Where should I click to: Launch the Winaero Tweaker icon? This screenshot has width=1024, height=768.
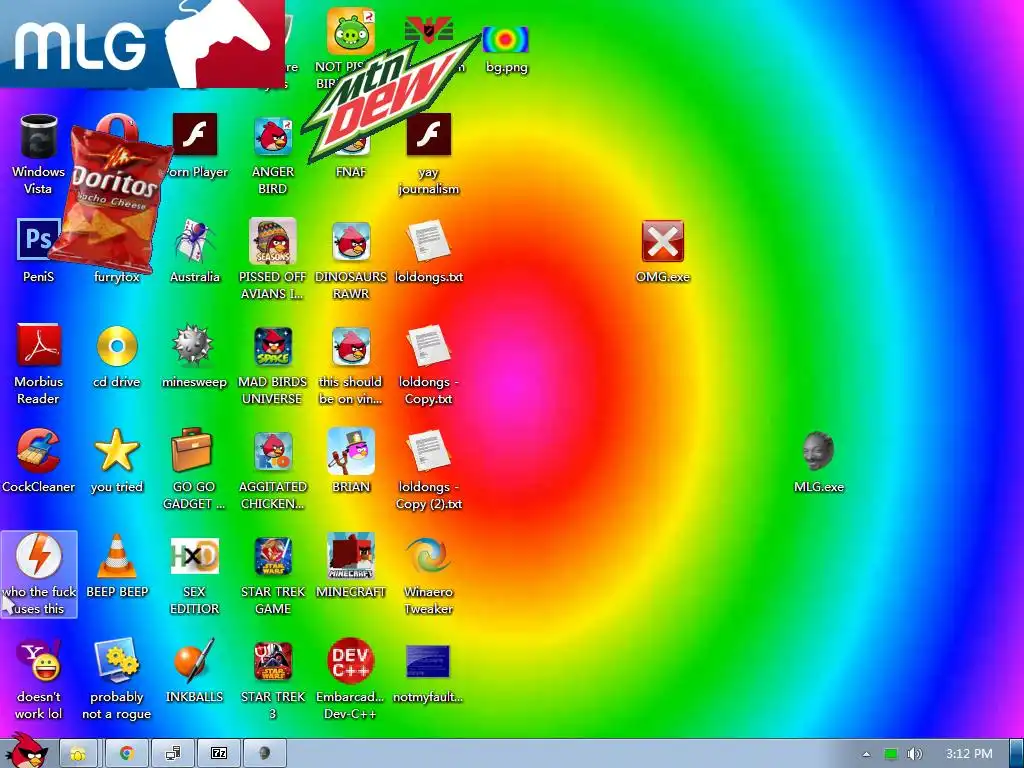(x=428, y=556)
